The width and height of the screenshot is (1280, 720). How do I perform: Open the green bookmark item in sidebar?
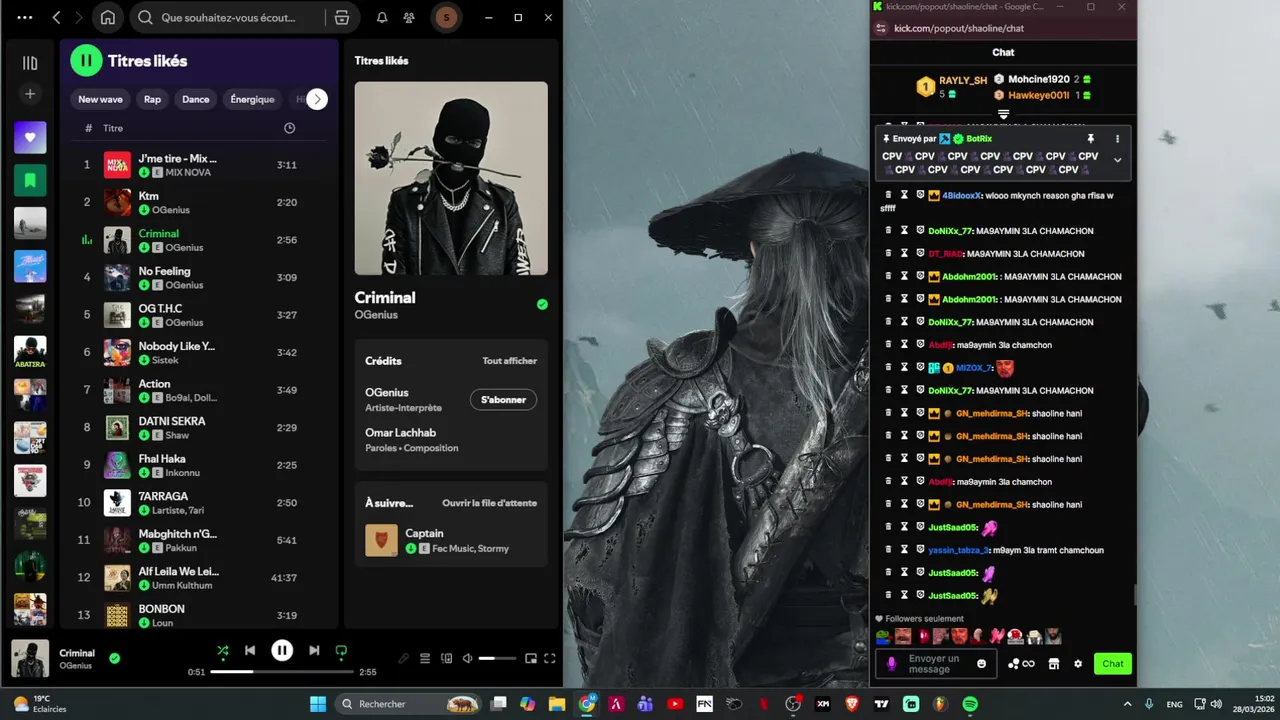[30, 181]
